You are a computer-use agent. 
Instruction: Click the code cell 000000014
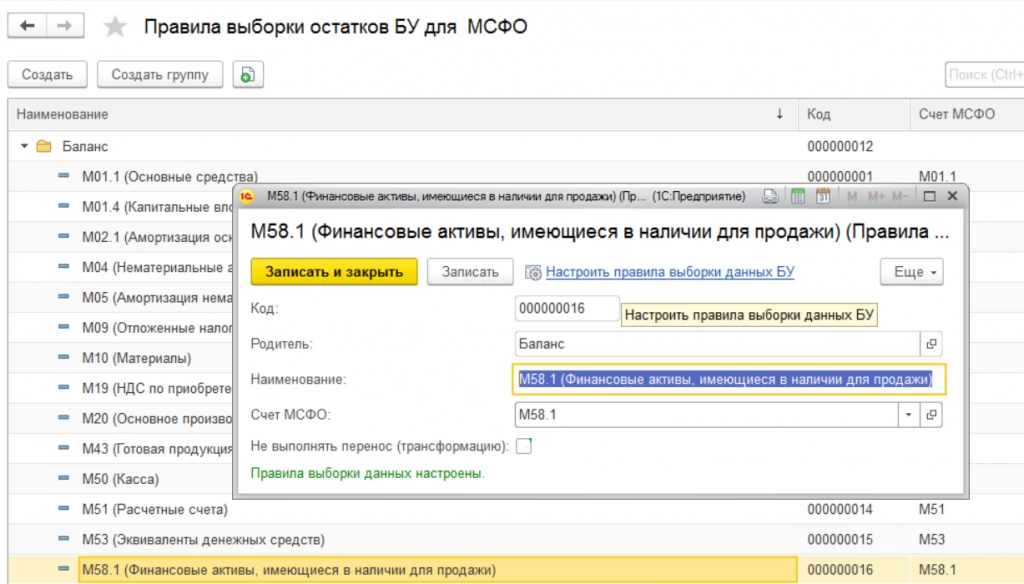click(840, 509)
